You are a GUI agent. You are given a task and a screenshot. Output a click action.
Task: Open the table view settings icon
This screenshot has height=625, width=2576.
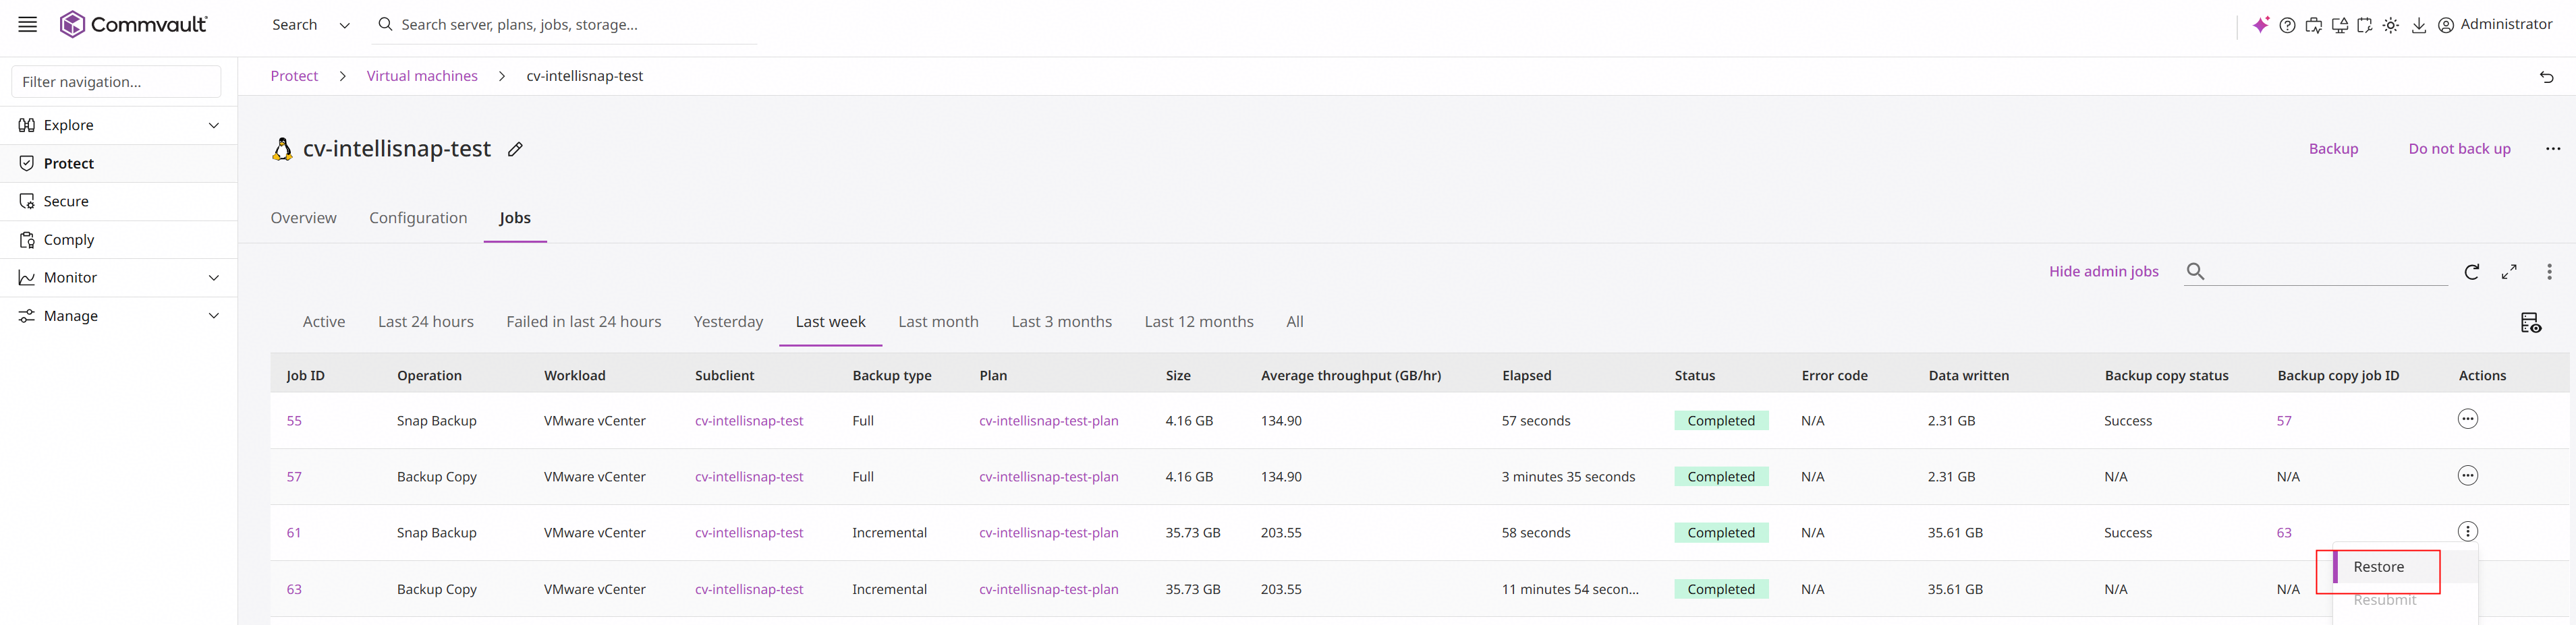[x=2530, y=323]
